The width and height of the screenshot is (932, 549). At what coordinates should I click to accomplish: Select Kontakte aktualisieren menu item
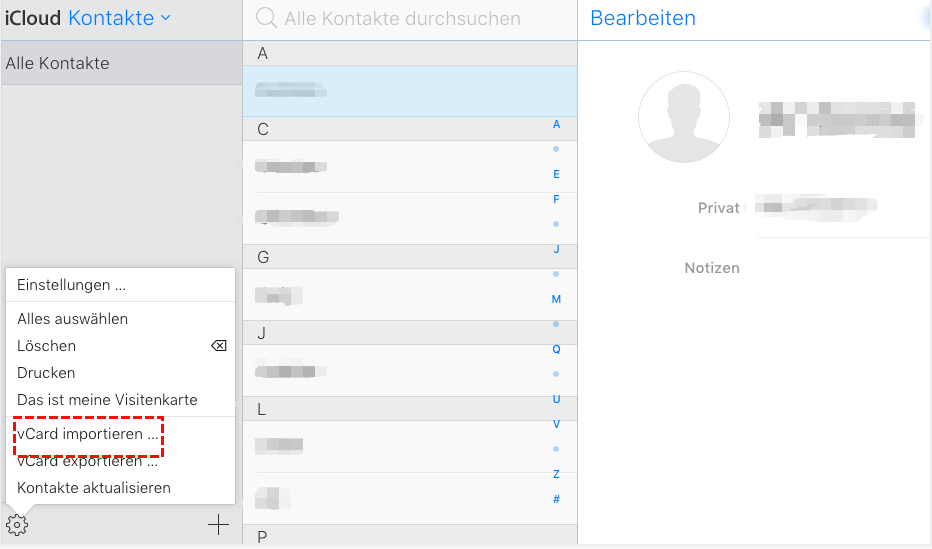[94, 488]
